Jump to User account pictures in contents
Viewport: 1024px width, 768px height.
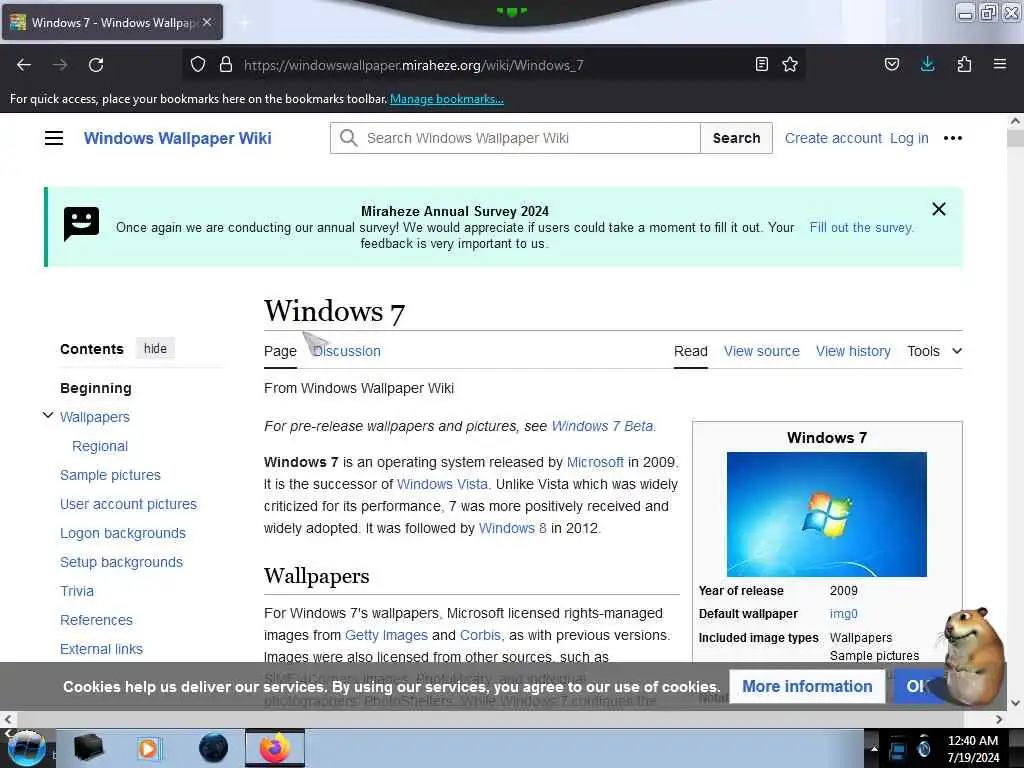pos(129,504)
